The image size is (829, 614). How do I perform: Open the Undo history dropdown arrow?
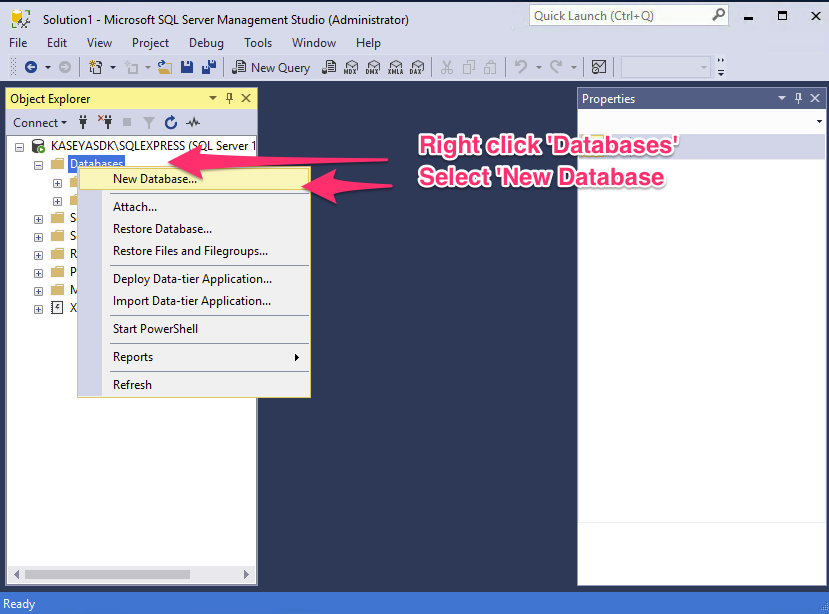pyautogui.click(x=539, y=68)
